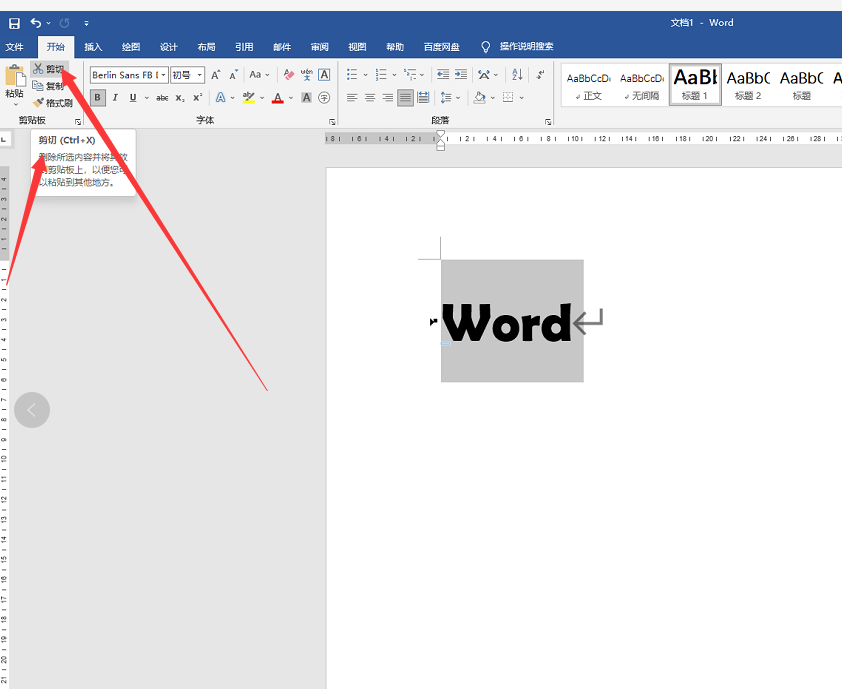Open the font dialog launcher

(332, 122)
